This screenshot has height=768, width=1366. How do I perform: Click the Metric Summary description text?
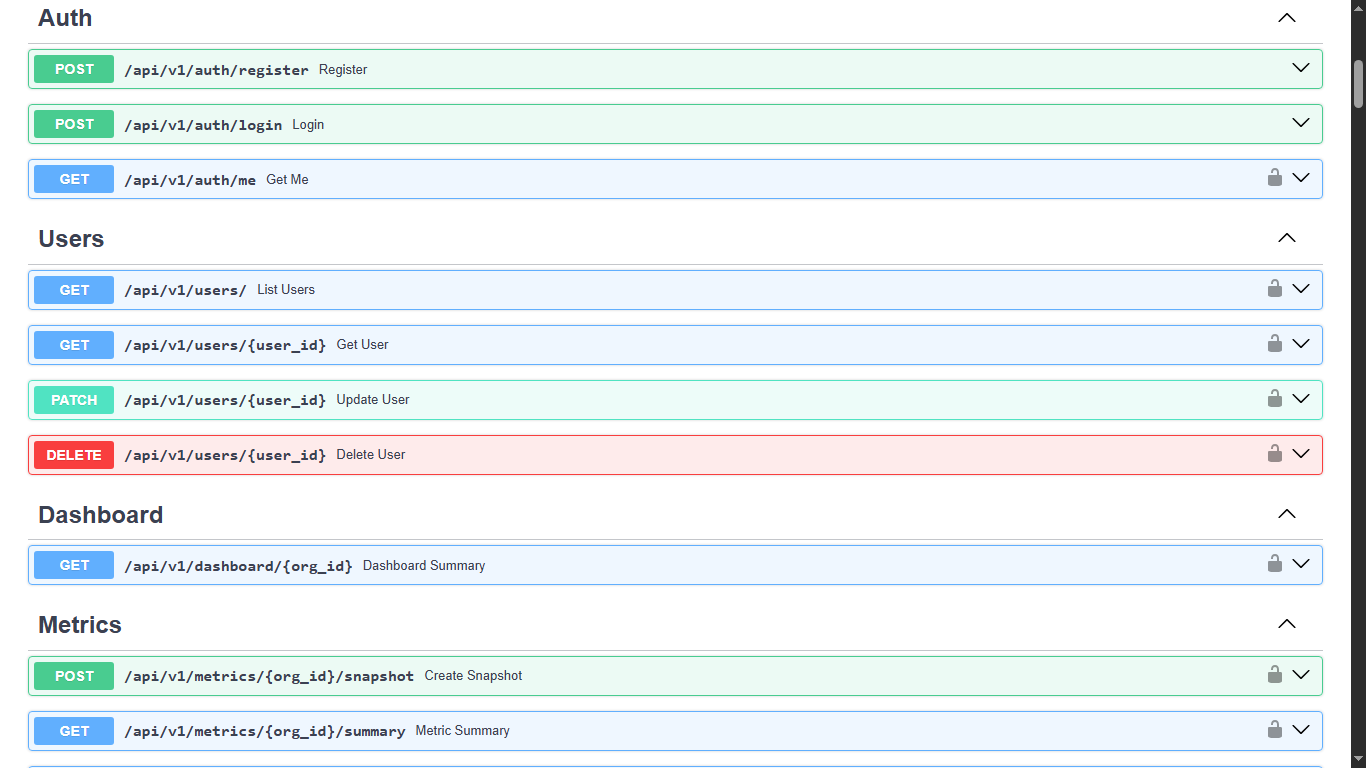462,731
